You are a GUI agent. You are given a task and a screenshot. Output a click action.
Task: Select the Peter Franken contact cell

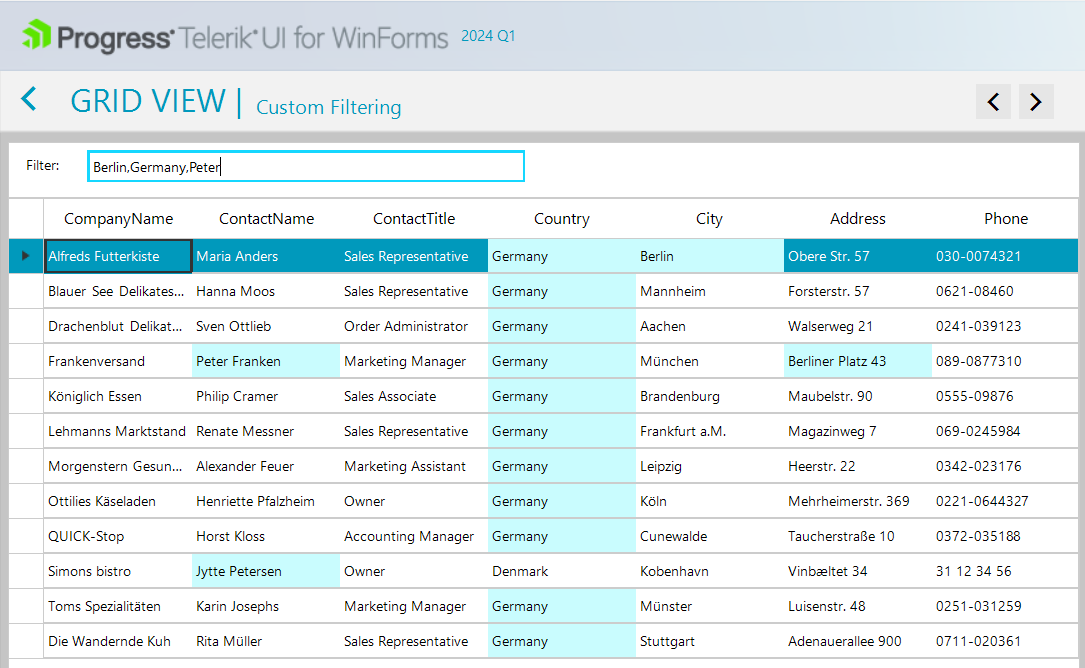coord(266,361)
